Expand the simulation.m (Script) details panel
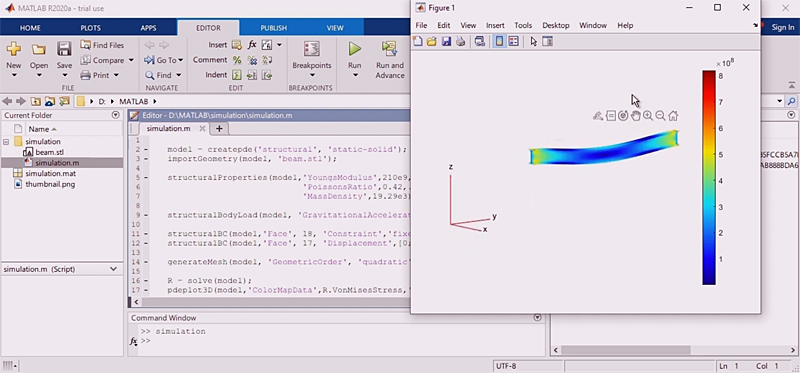The width and height of the screenshot is (800, 373). pyautogui.click(x=113, y=269)
